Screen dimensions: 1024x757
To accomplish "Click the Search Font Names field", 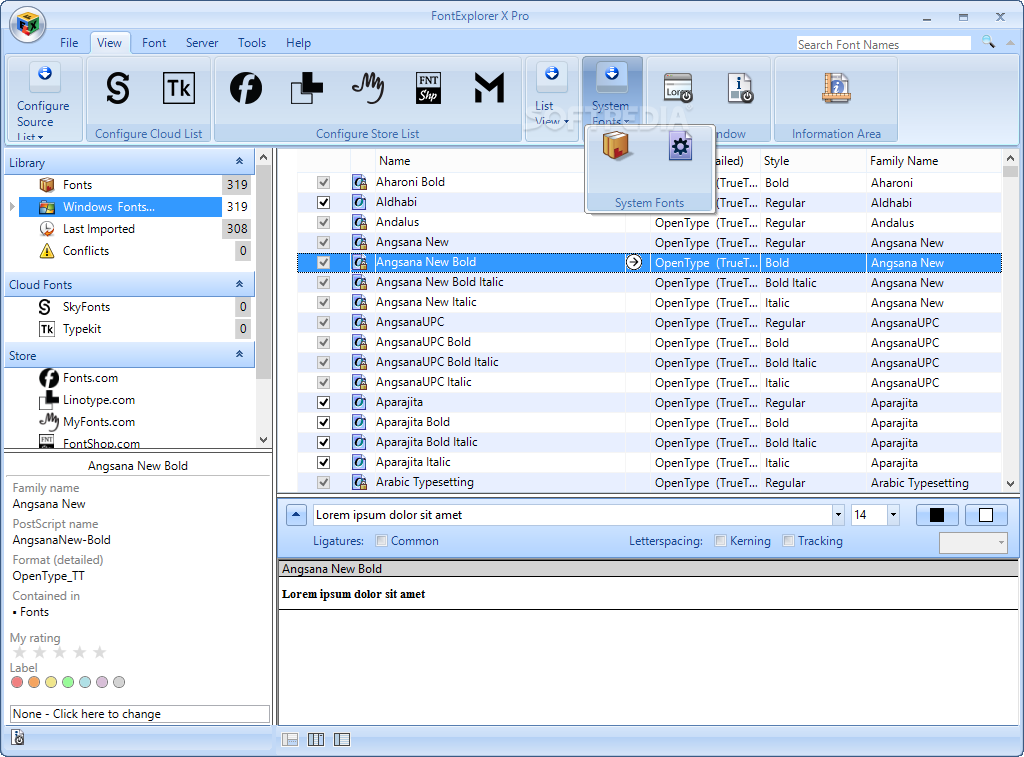I will pyautogui.click(x=884, y=44).
